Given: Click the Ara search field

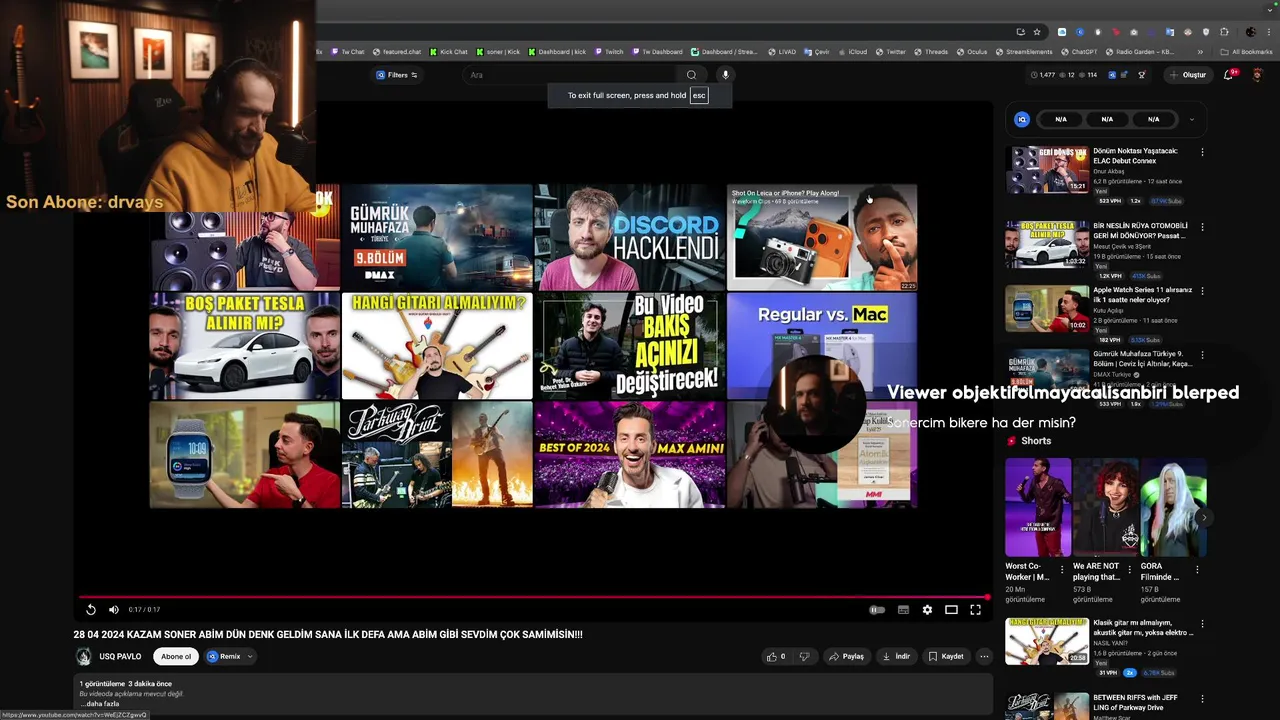Looking at the screenshot, I should click(570, 75).
